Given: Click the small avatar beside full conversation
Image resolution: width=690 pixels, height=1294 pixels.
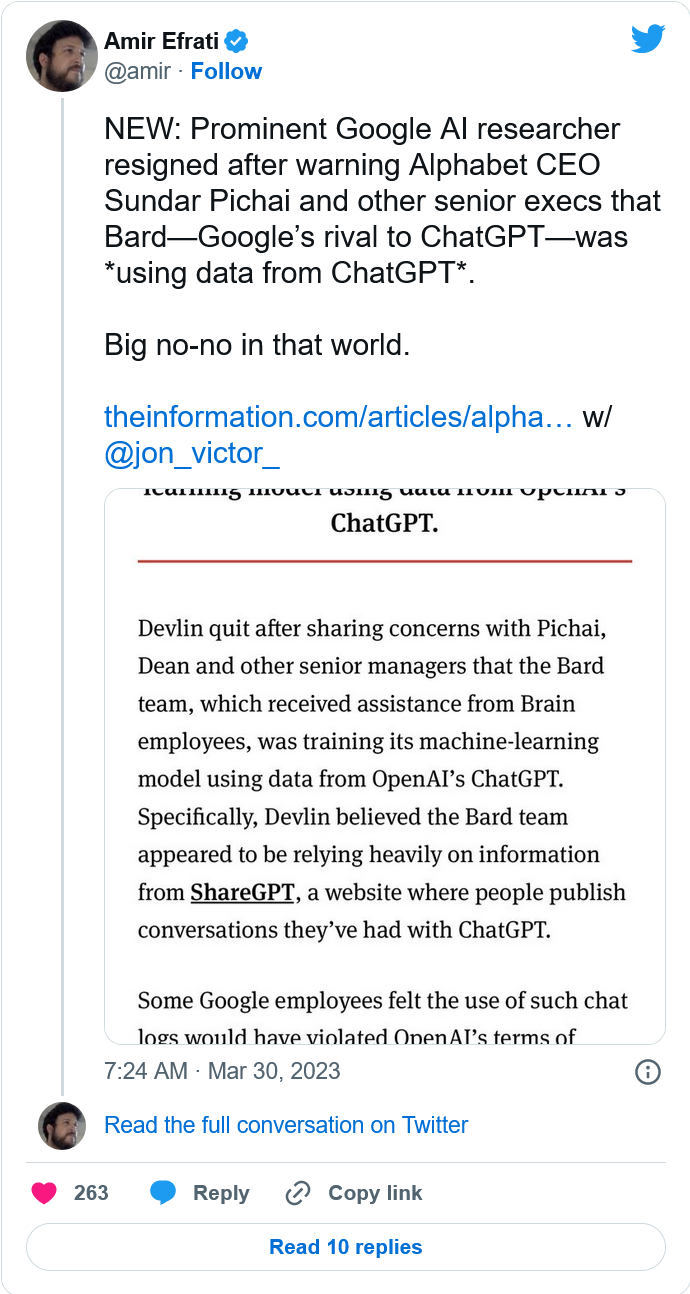Looking at the screenshot, I should 62,1126.
